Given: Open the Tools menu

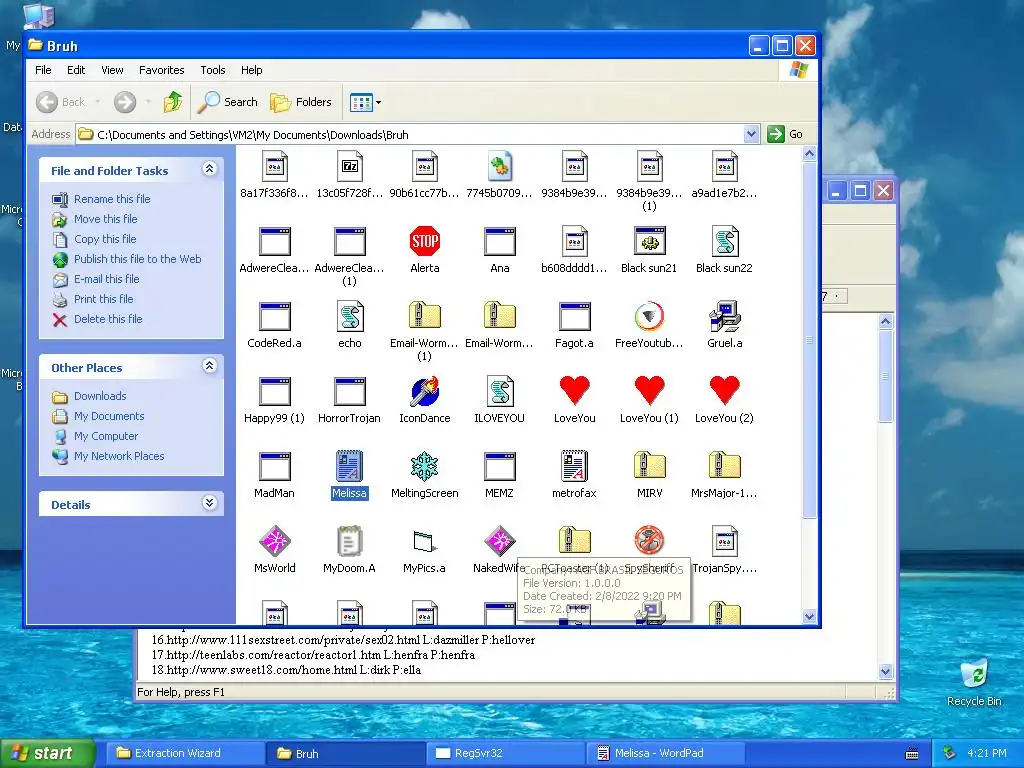Looking at the screenshot, I should 212,70.
